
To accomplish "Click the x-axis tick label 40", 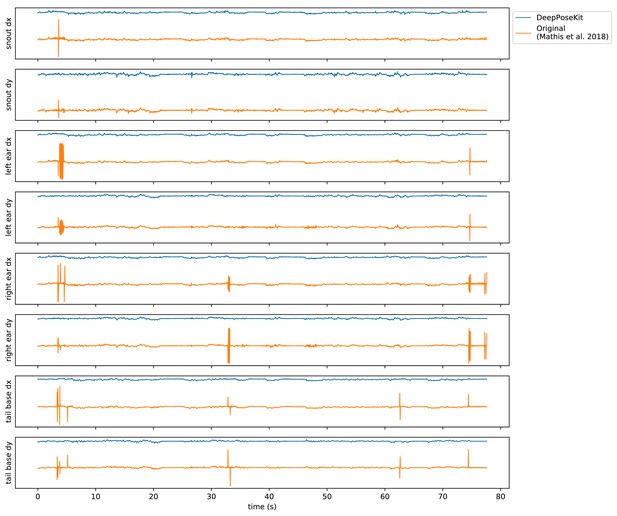I will [x=269, y=496].
